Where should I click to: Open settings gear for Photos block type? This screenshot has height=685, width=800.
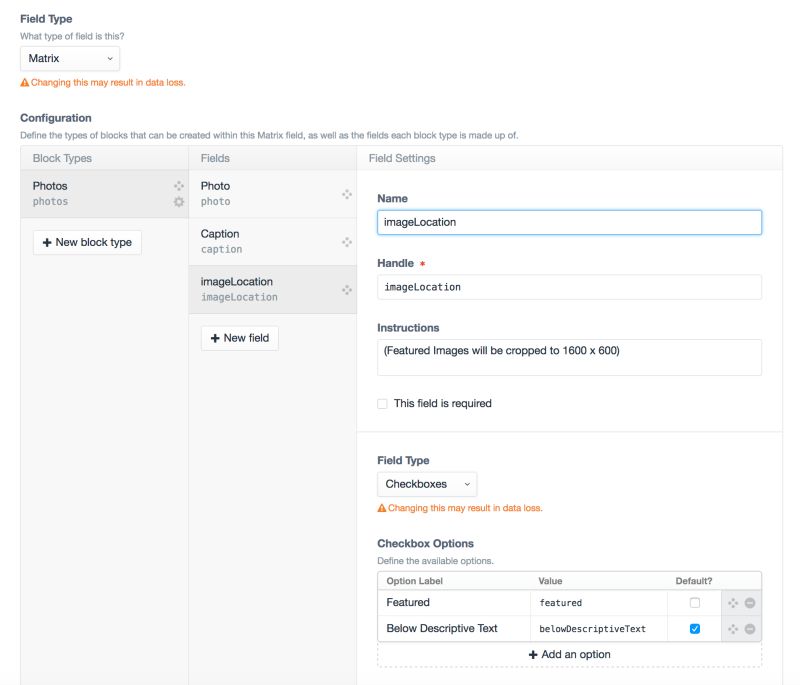pos(179,202)
